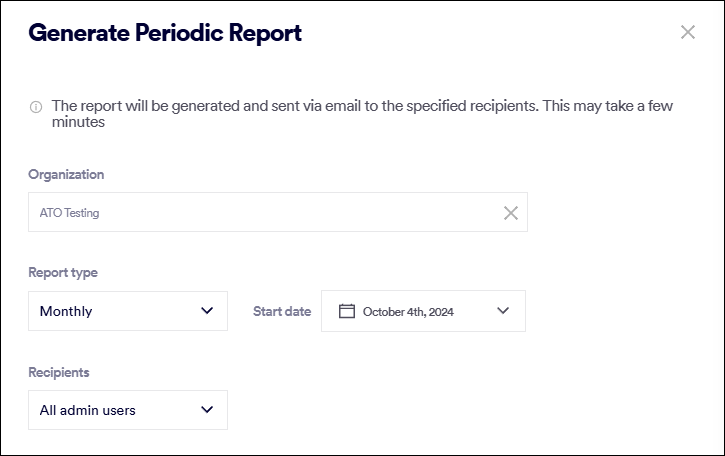Click empty middle area of Organization field

click(300, 213)
